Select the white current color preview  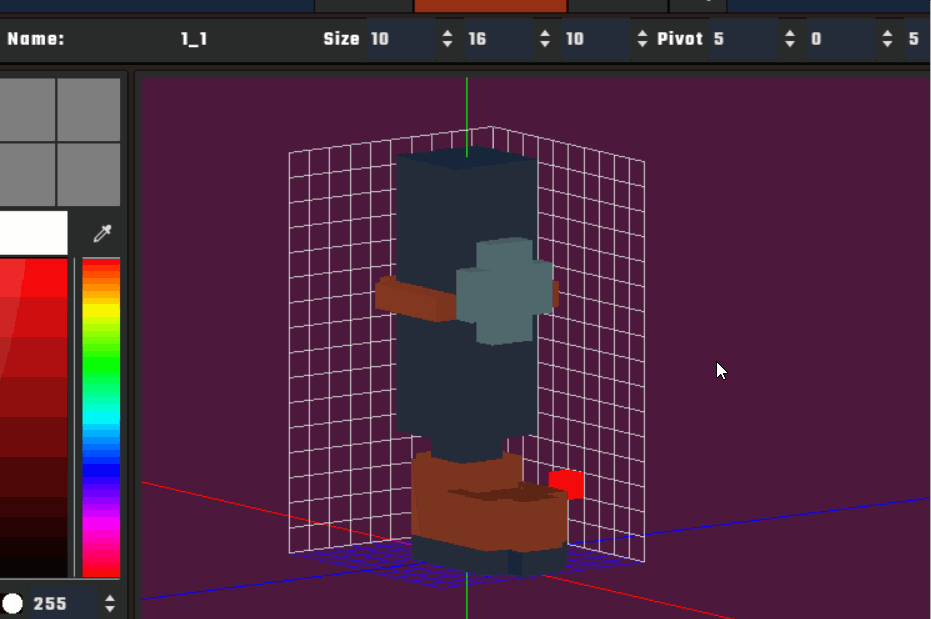(34, 233)
